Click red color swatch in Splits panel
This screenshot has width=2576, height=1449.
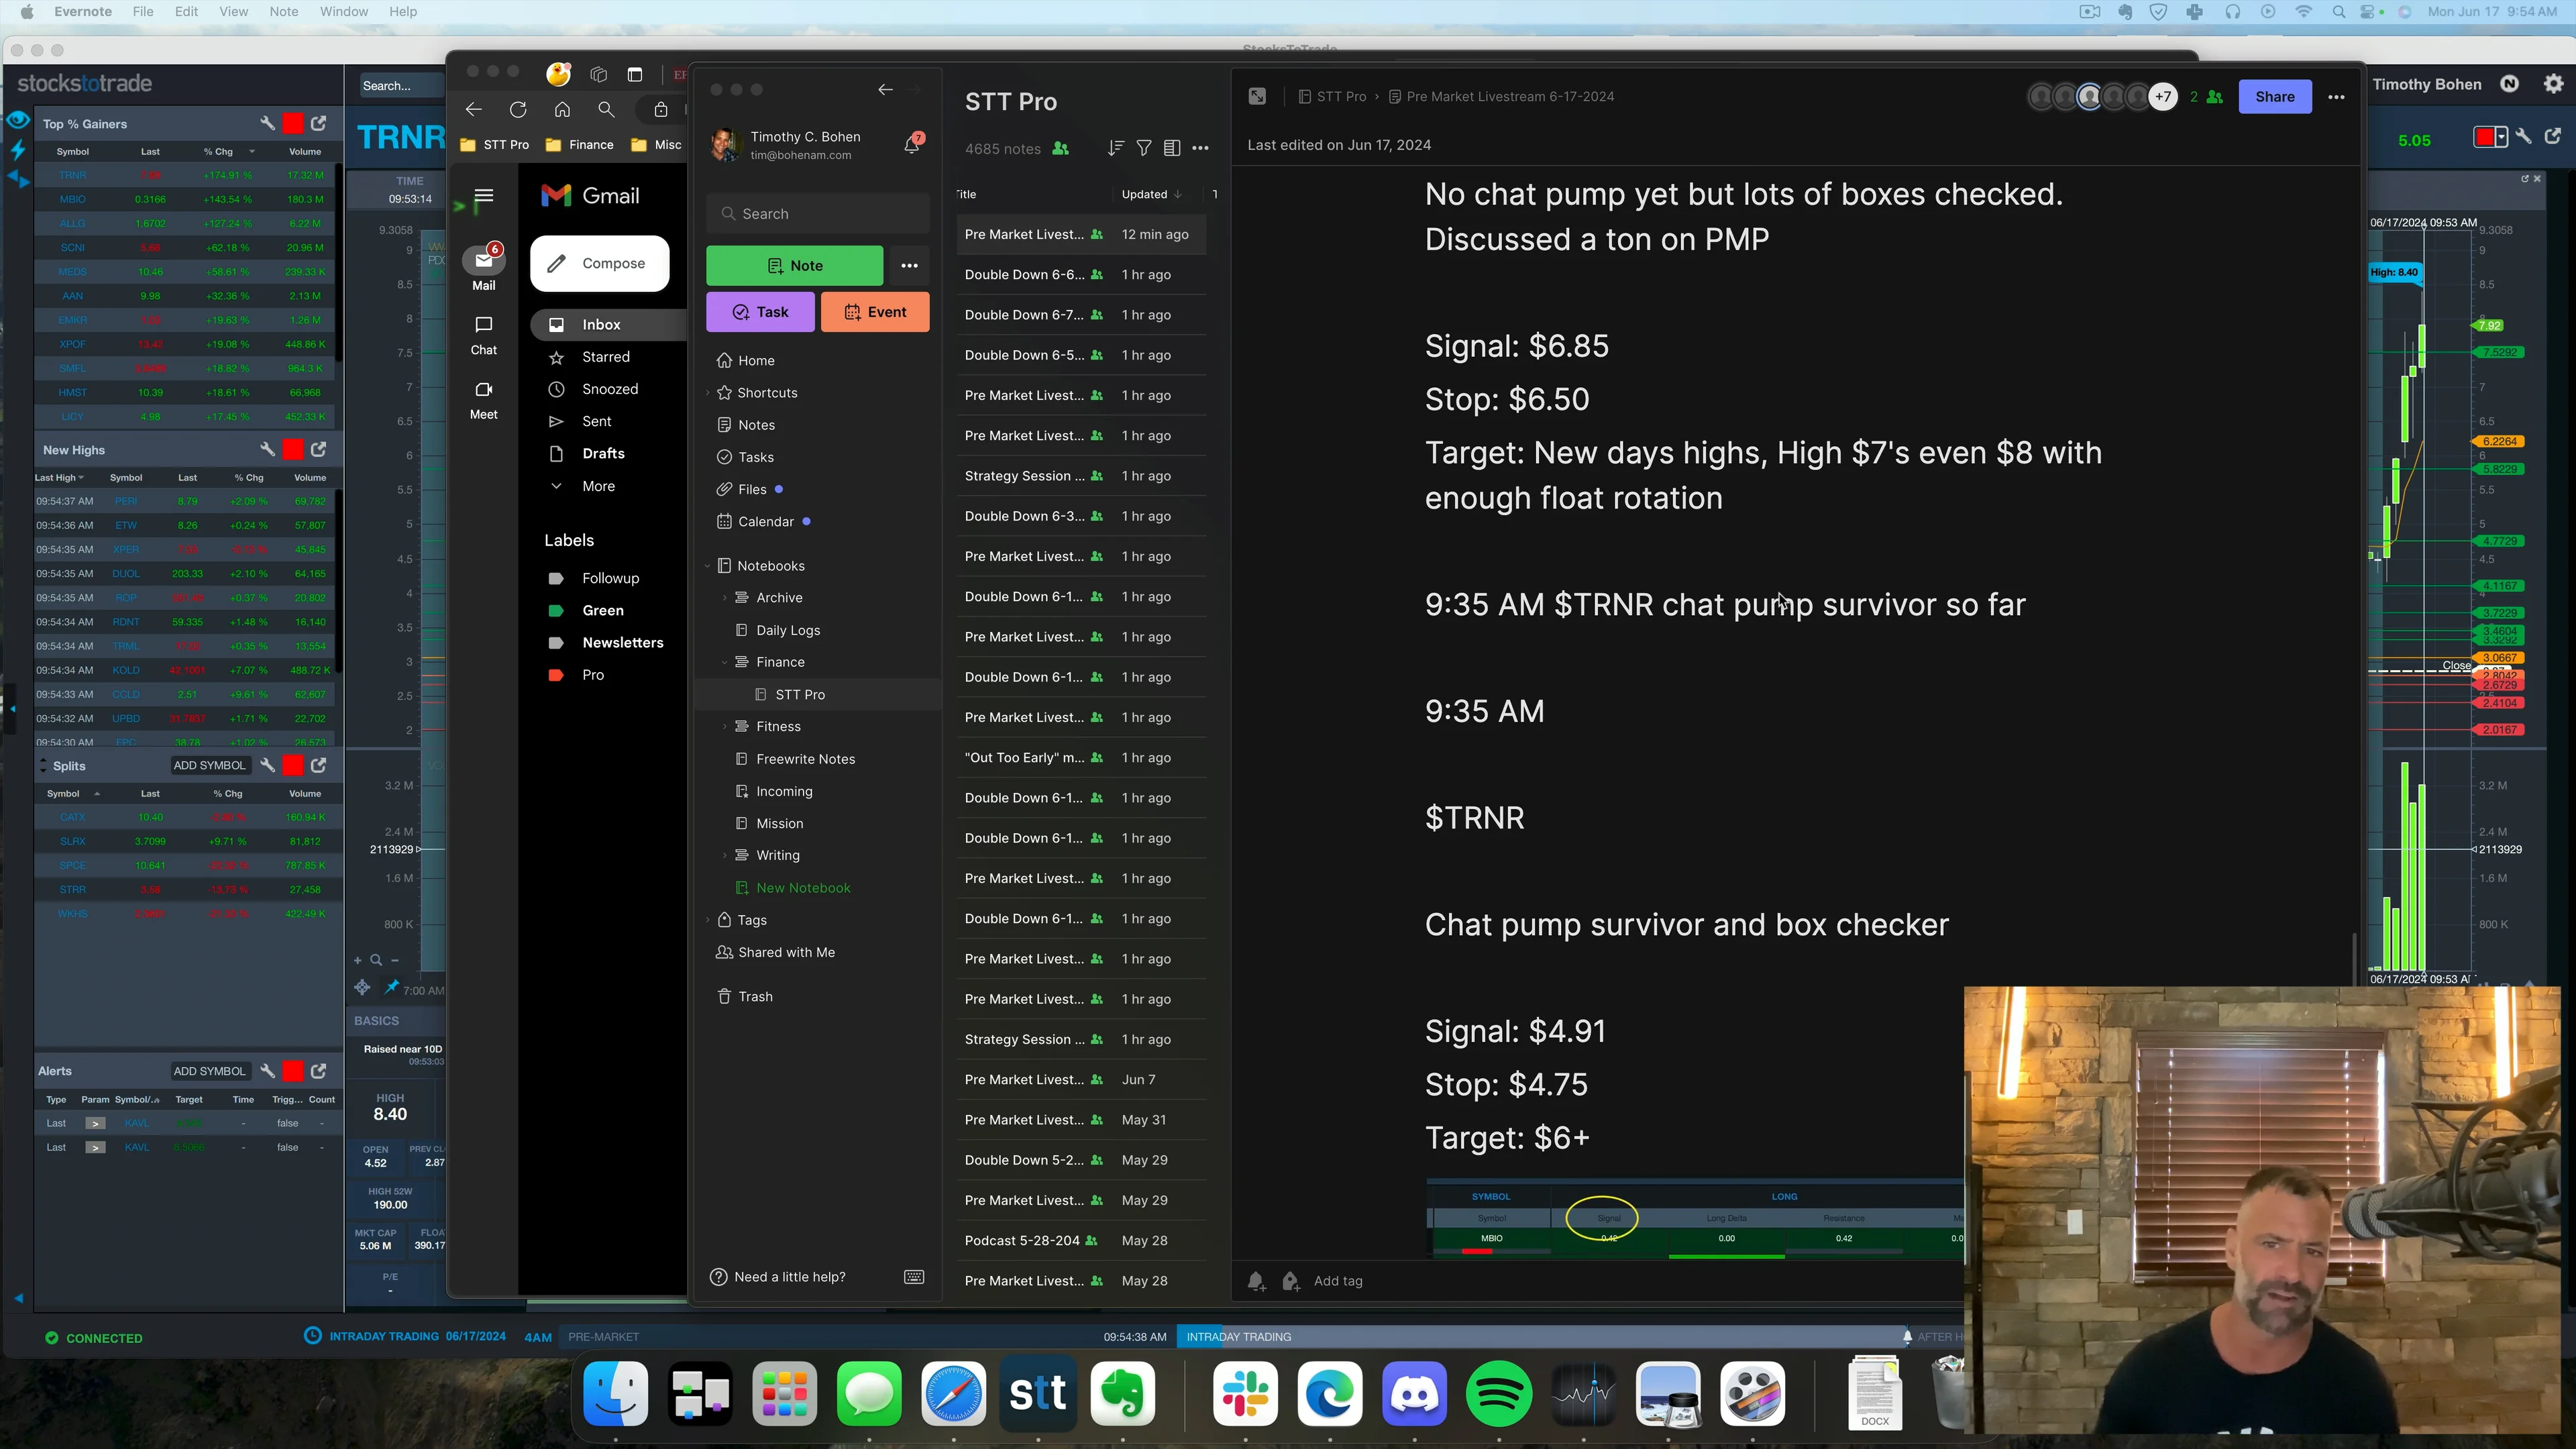tap(293, 766)
